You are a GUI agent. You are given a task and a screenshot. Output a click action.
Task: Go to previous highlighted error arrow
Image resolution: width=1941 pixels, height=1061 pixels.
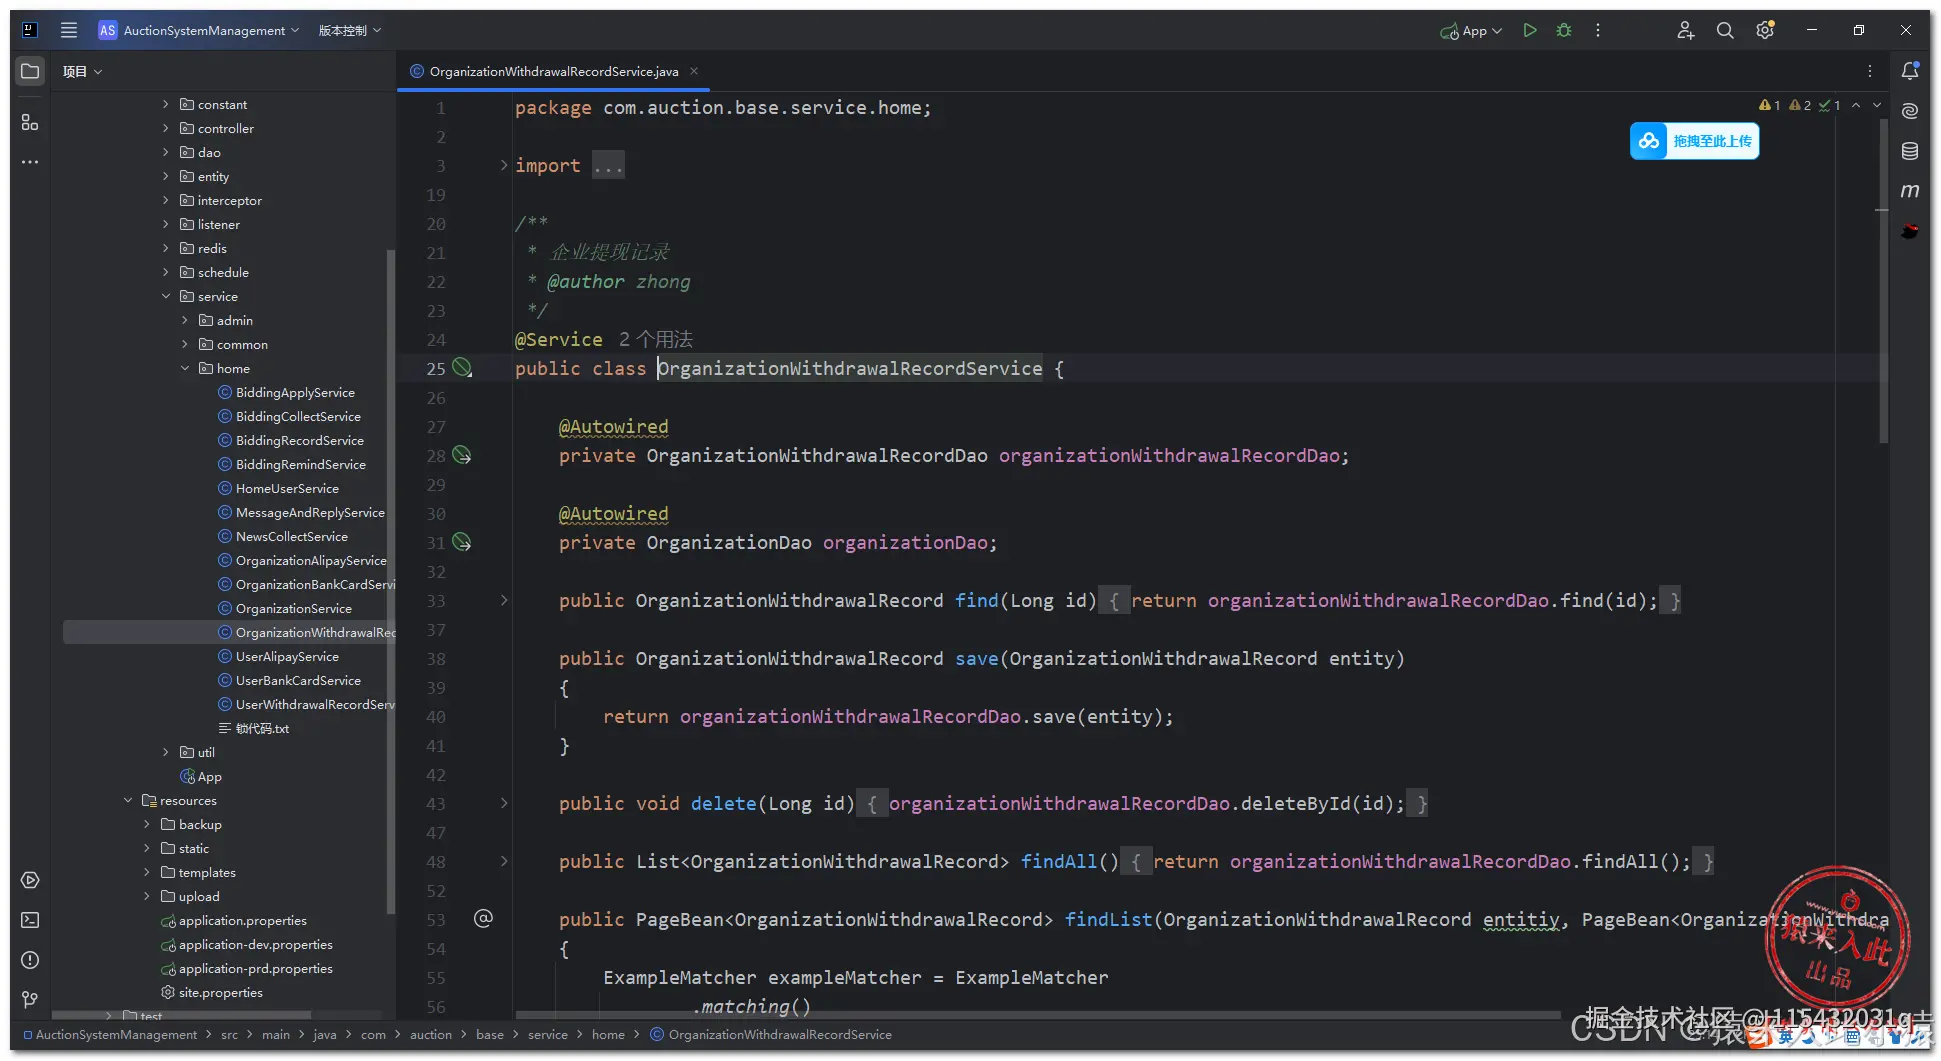[x=1856, y=105]
